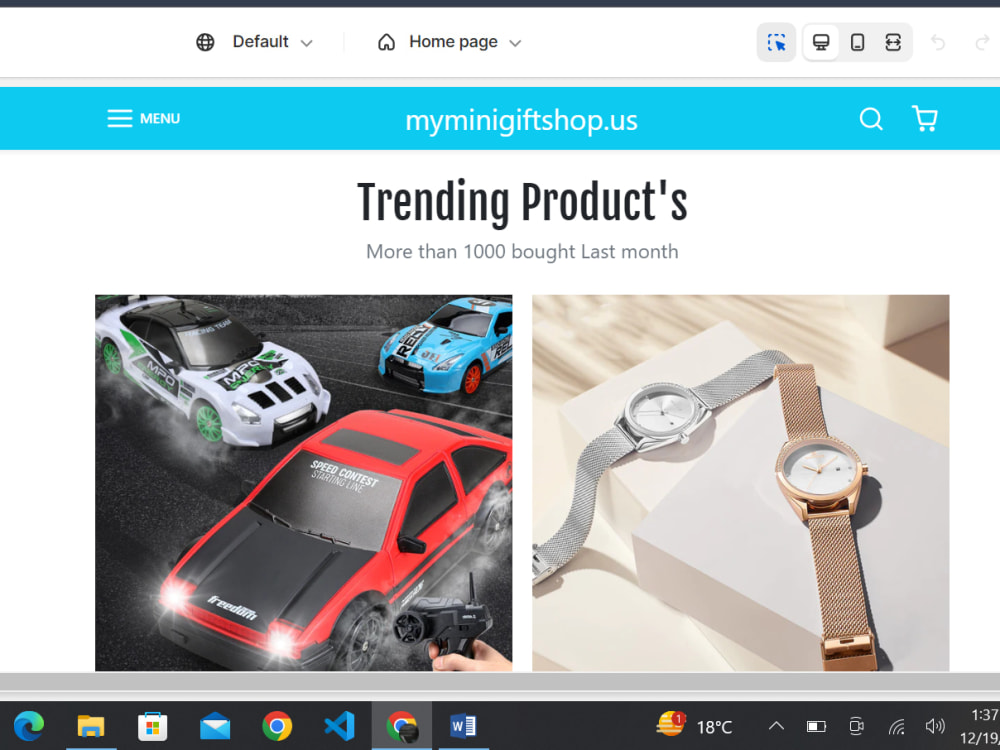Open Microsoft Store from taskbar
This screenshot has height=750, width=1000.
(x=152, y=726)
